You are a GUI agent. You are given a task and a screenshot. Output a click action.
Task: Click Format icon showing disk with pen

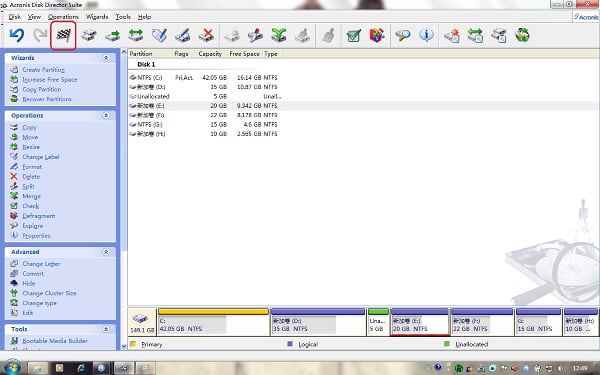(x=183, y=36)
